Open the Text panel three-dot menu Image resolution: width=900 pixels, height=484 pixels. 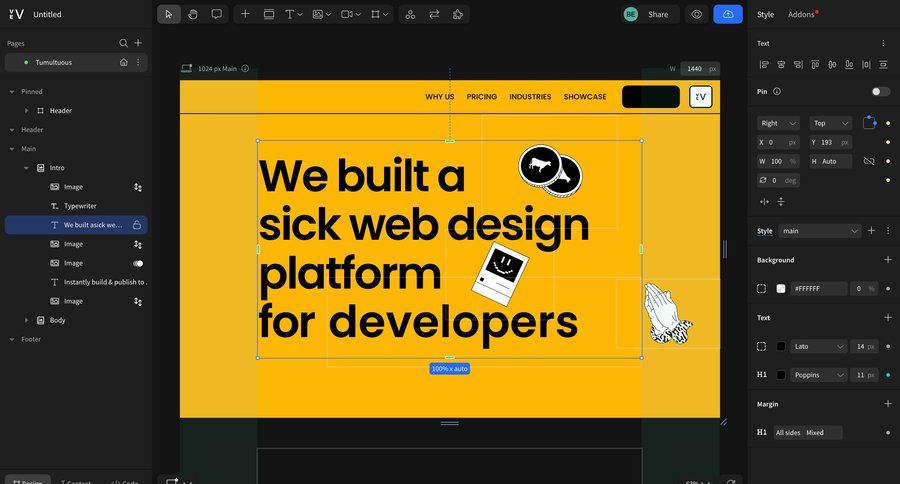(x=883, y=43)
